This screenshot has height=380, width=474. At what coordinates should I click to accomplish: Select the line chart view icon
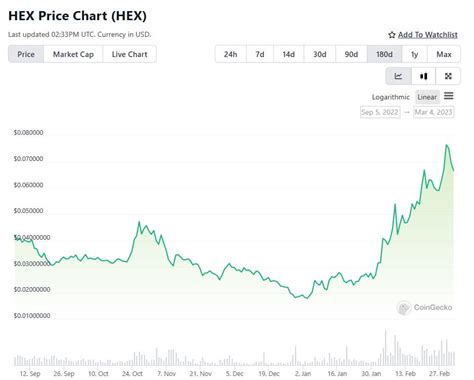coord(398,76)
